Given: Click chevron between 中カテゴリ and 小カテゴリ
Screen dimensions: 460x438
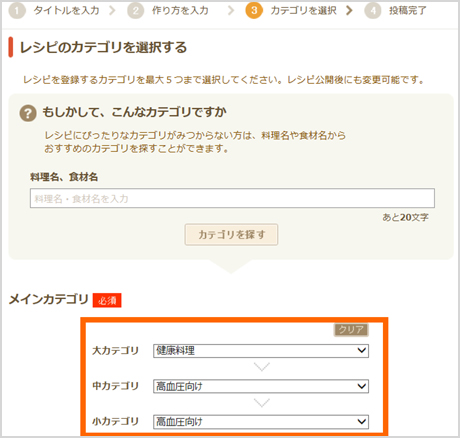Looking at the screenshot, I should [261, 403].
